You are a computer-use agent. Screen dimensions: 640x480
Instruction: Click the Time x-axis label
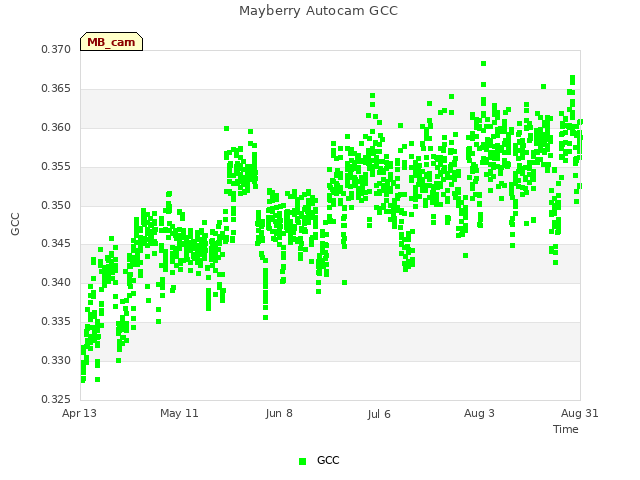[x=566, y=429]
